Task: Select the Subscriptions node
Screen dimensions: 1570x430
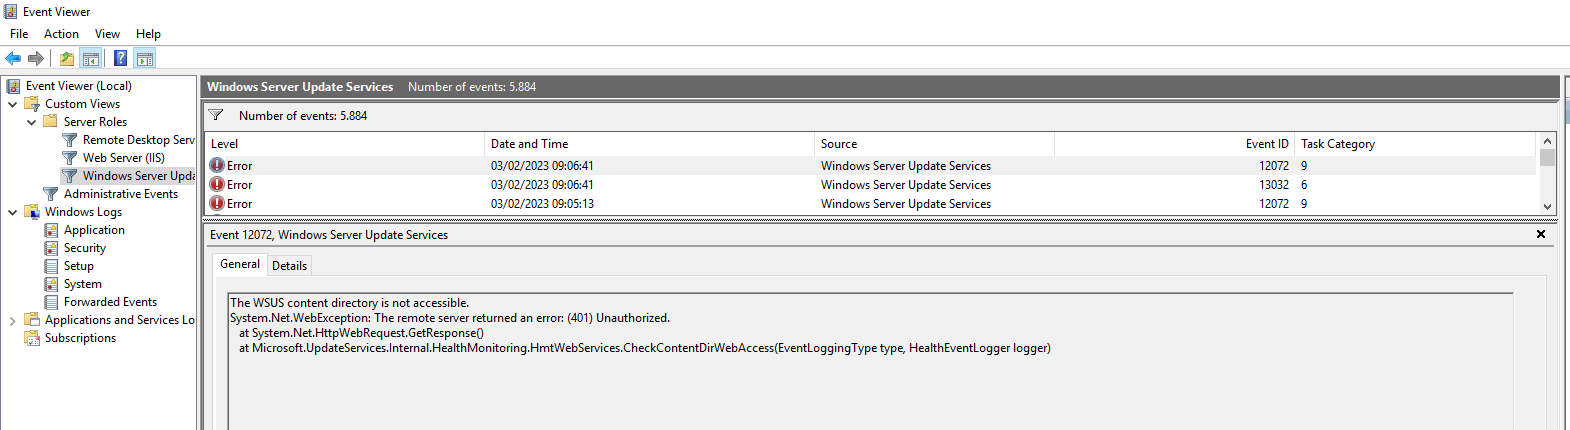Action: click(80, 338)
